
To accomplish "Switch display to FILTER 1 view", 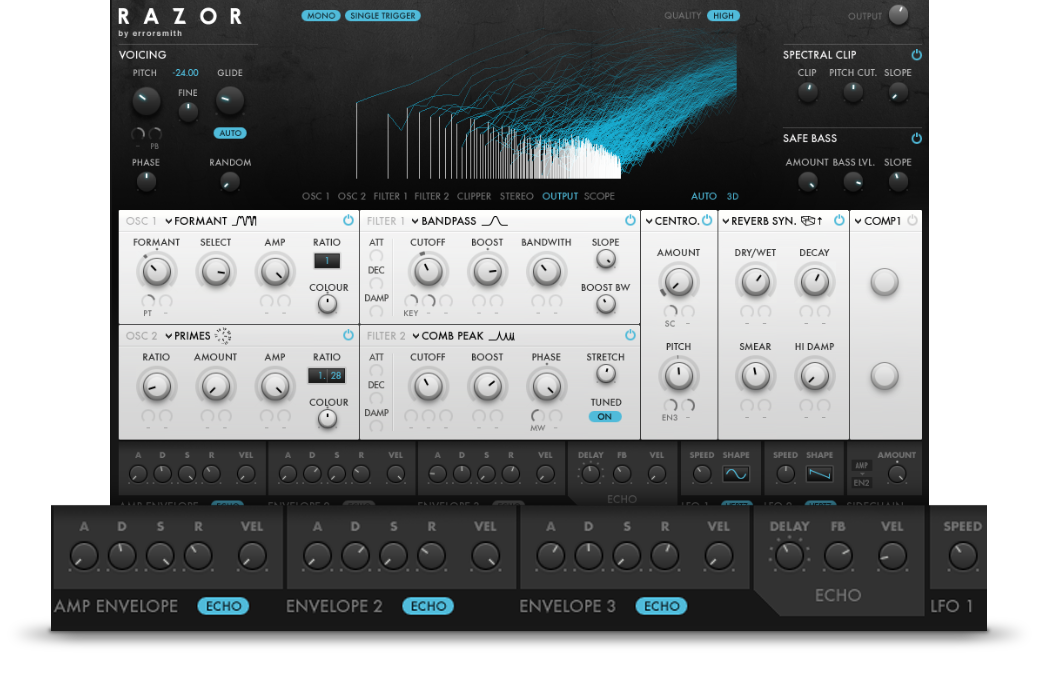I will (x=390, y=196).
